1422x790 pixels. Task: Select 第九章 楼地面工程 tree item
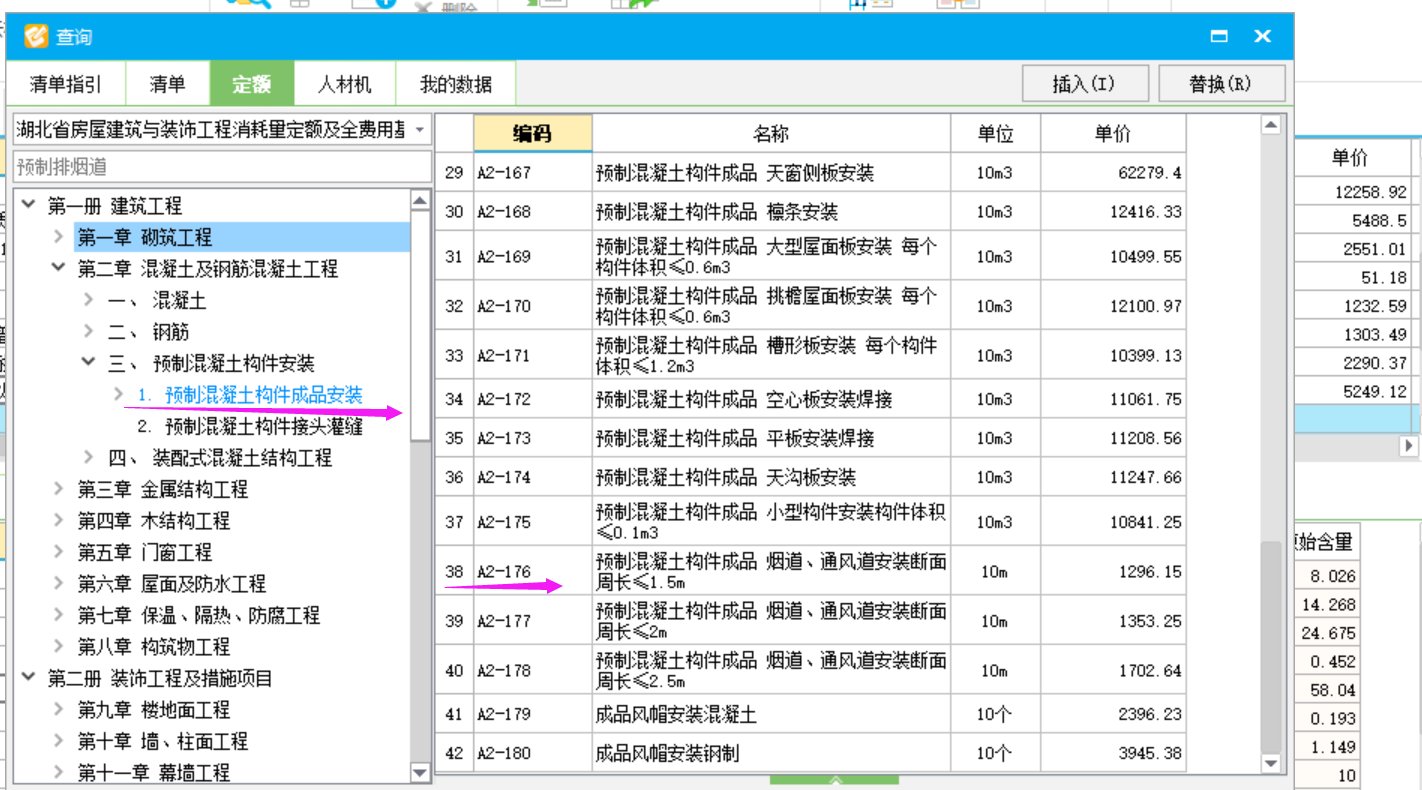(154, 710)
